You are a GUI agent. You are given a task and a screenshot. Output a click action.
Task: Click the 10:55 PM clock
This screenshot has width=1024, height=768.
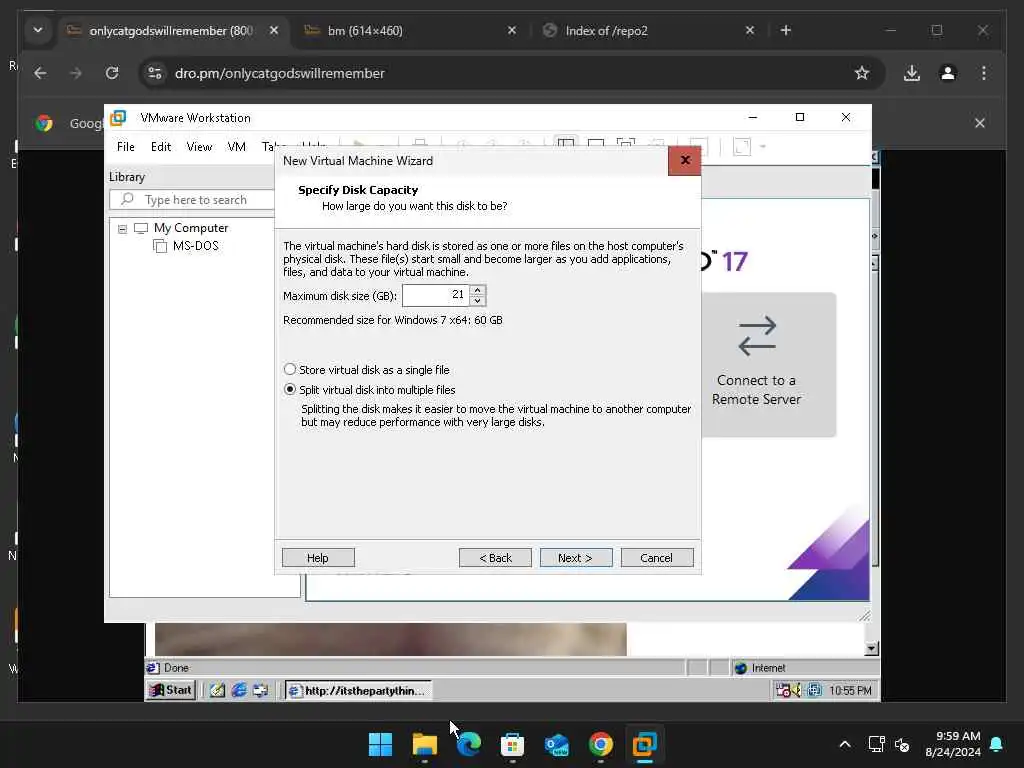[850, 690]
